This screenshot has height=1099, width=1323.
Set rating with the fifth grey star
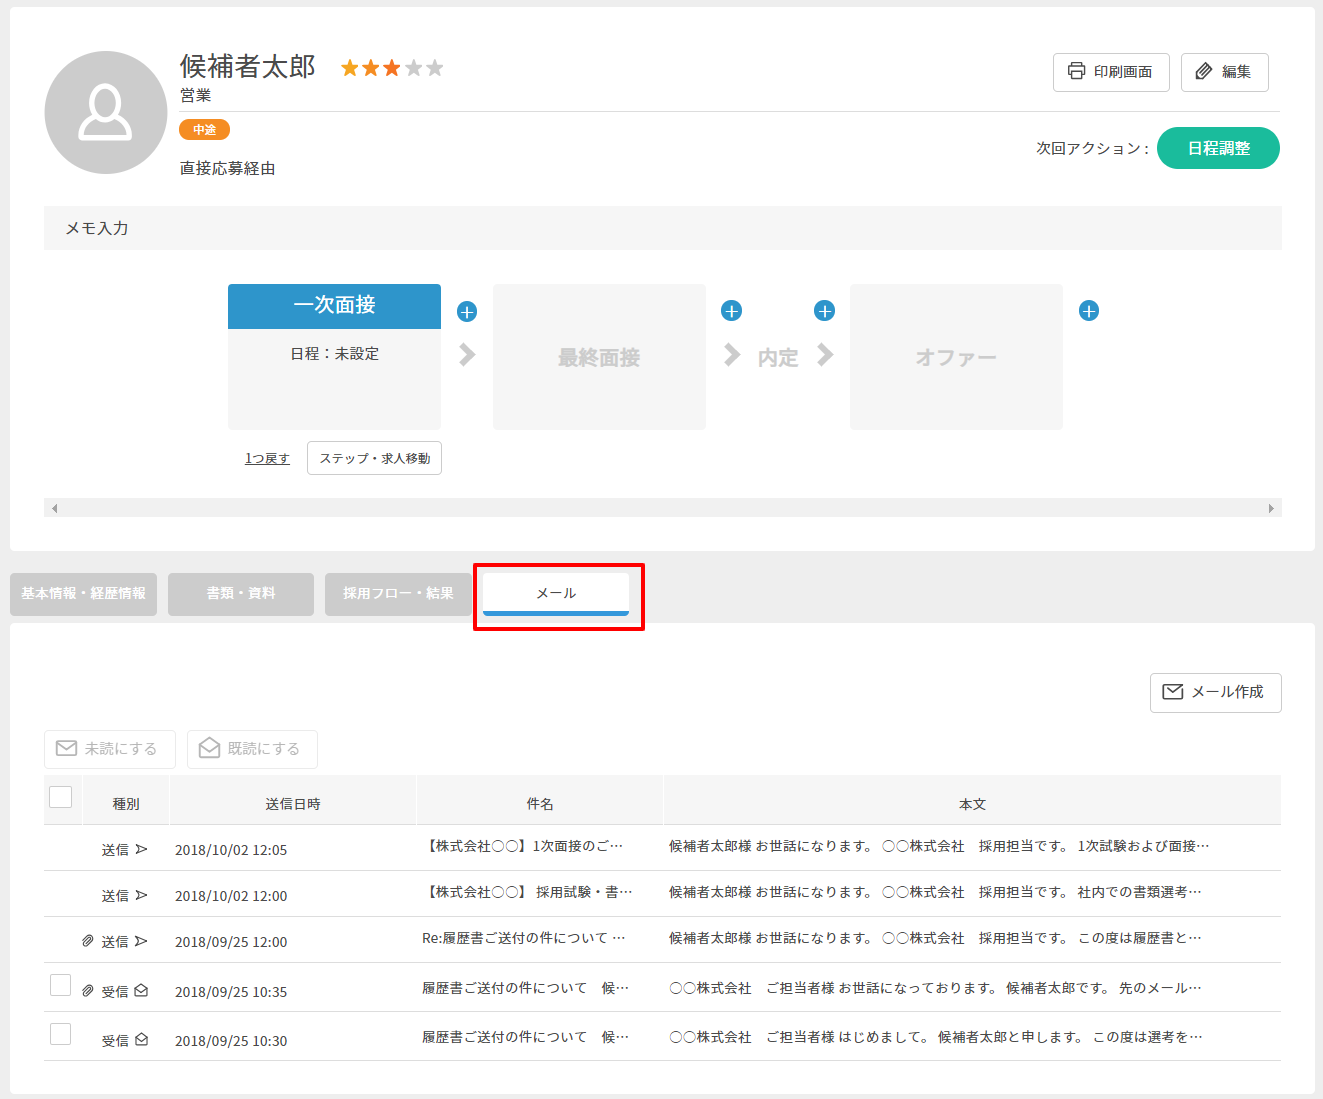(434, 68)
